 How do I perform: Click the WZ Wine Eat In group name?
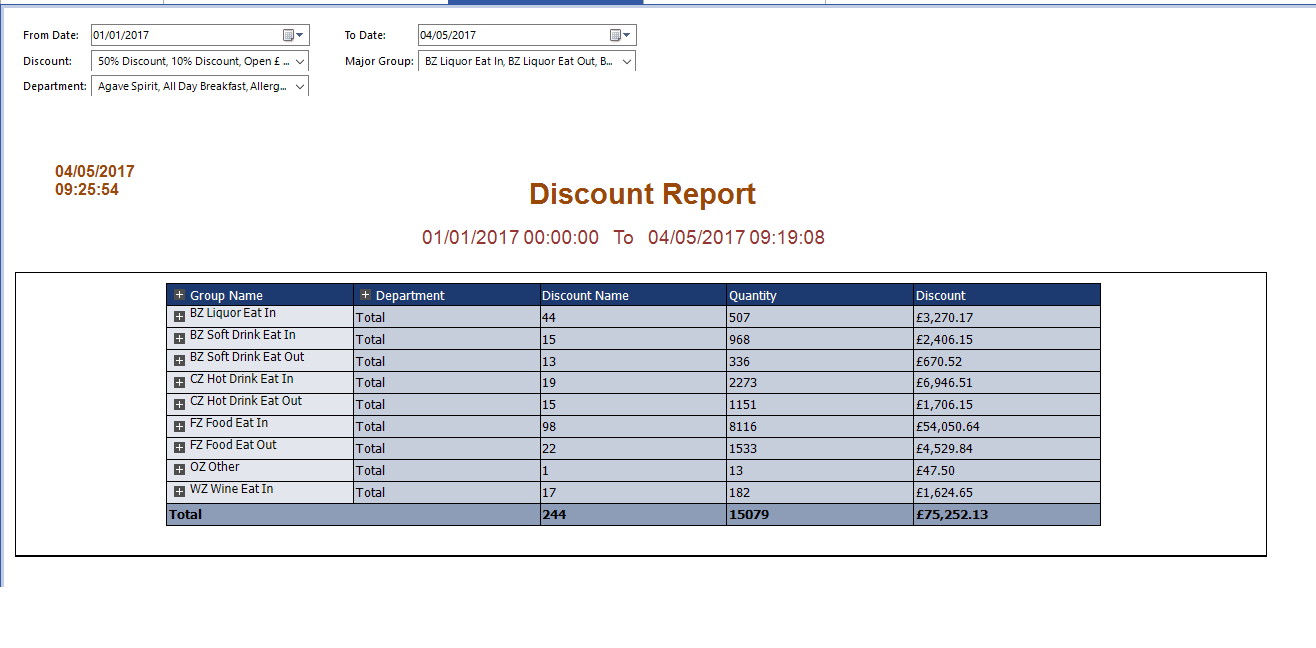point(231,489)
